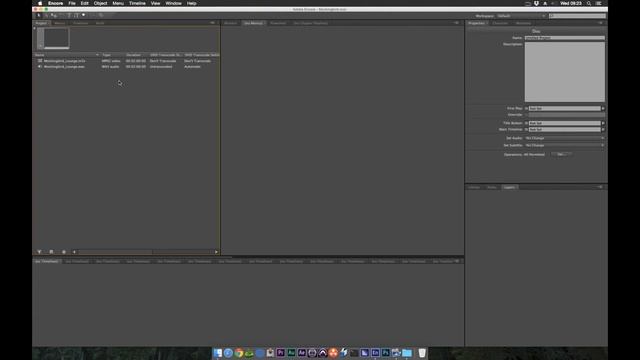
Task: Select the WAV audio asset row
Action: (x=127, y=67)
